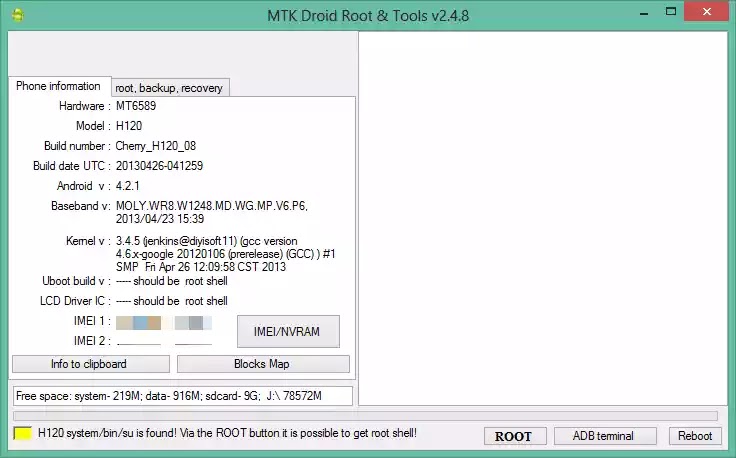The image size is (736, 458).
Task: Click inside the empty log panel on the right
Action: tap(543, 218)
